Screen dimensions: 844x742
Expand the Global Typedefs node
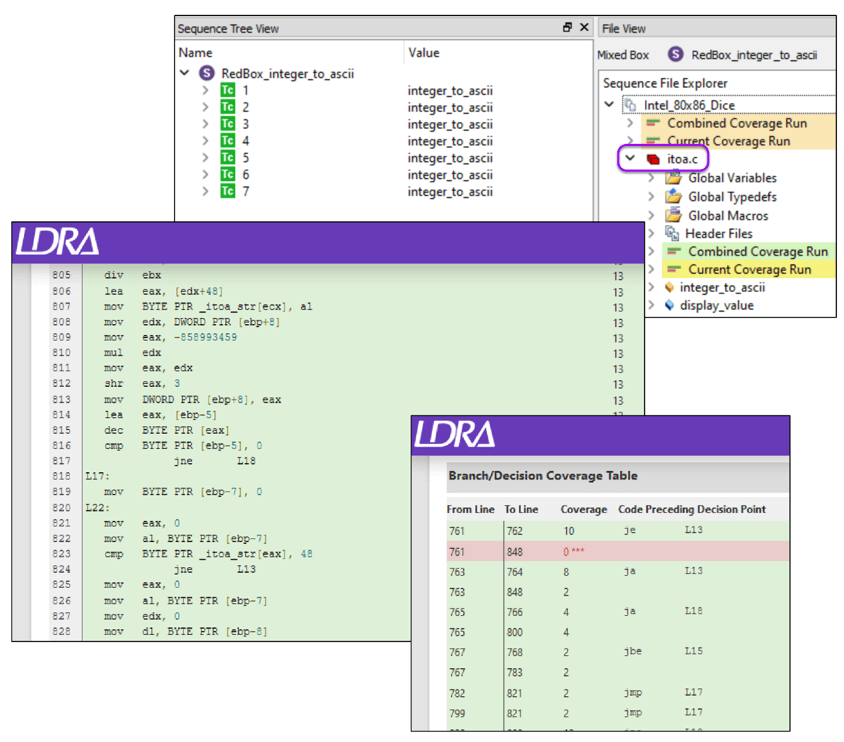651,196
